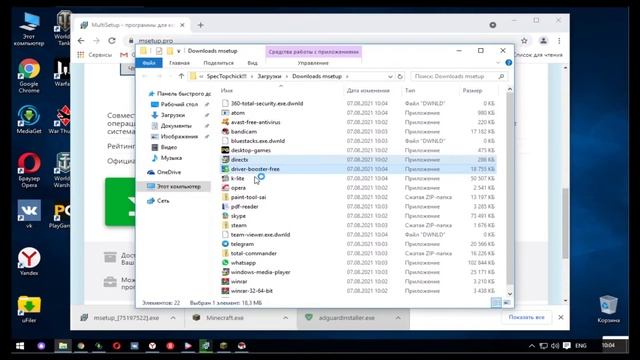This screenshot has height=360, width=640.
Task: Click the Explorer up-one-level arrow
Action: click(x=181, y=76)
